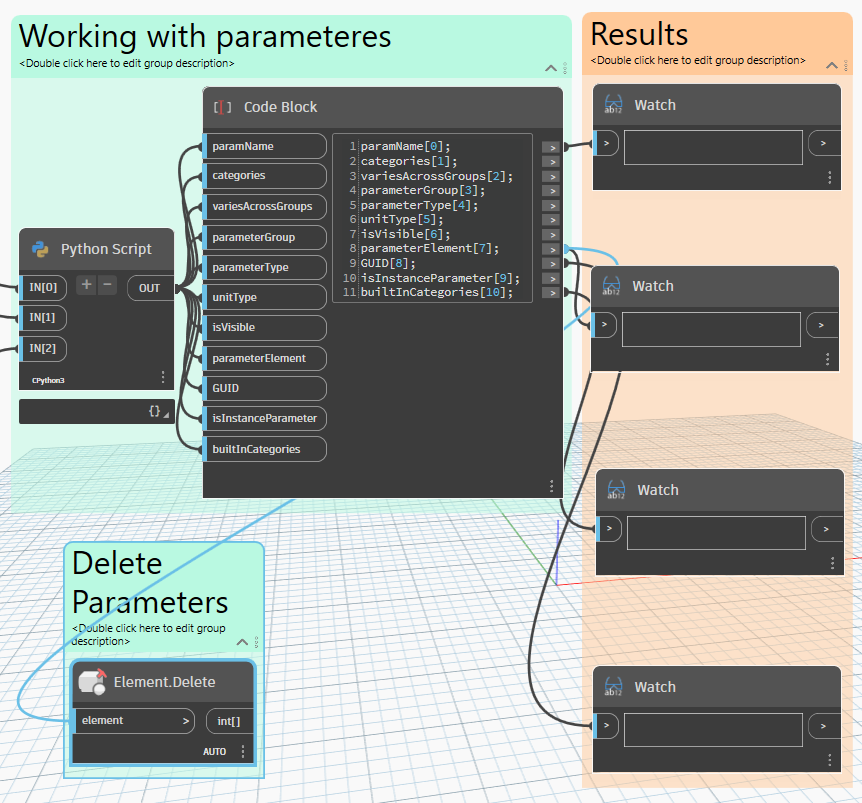Open the Element.Delete three-dot options menu
Image resolution: width=862 pixels, height=803 pixels.
[243, 751]
